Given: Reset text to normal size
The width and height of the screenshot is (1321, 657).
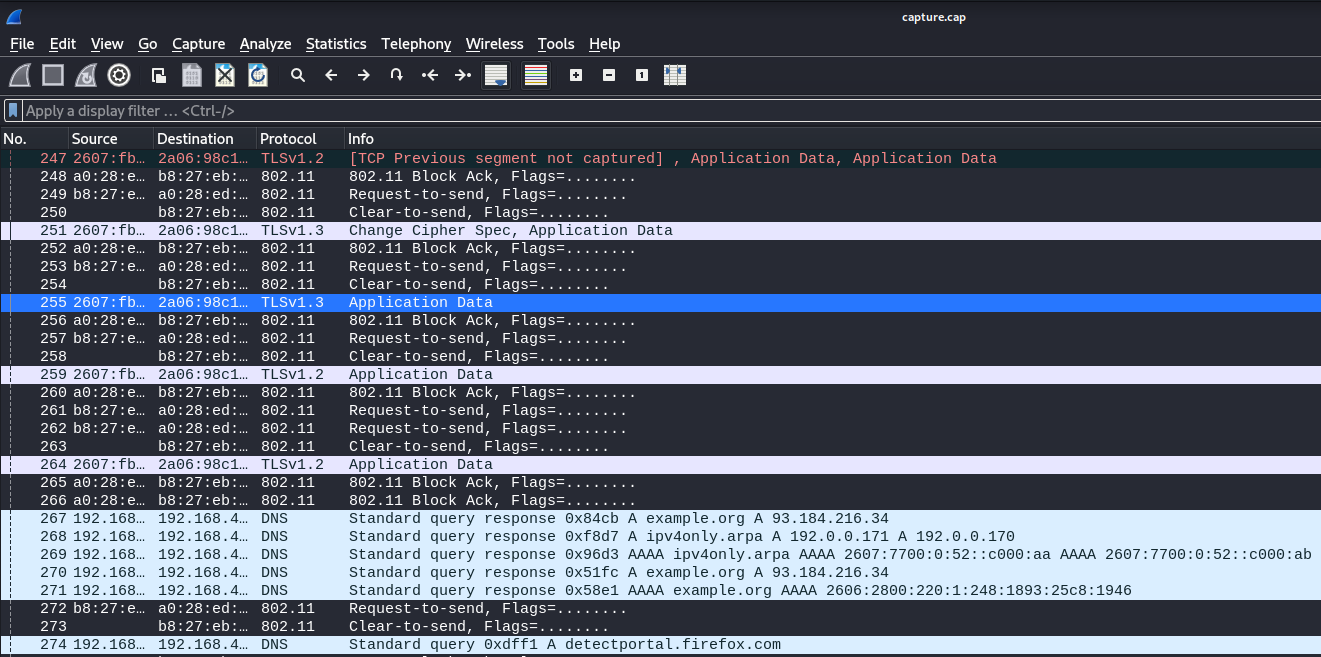Looking at the screenshot, I should [642, 75].
